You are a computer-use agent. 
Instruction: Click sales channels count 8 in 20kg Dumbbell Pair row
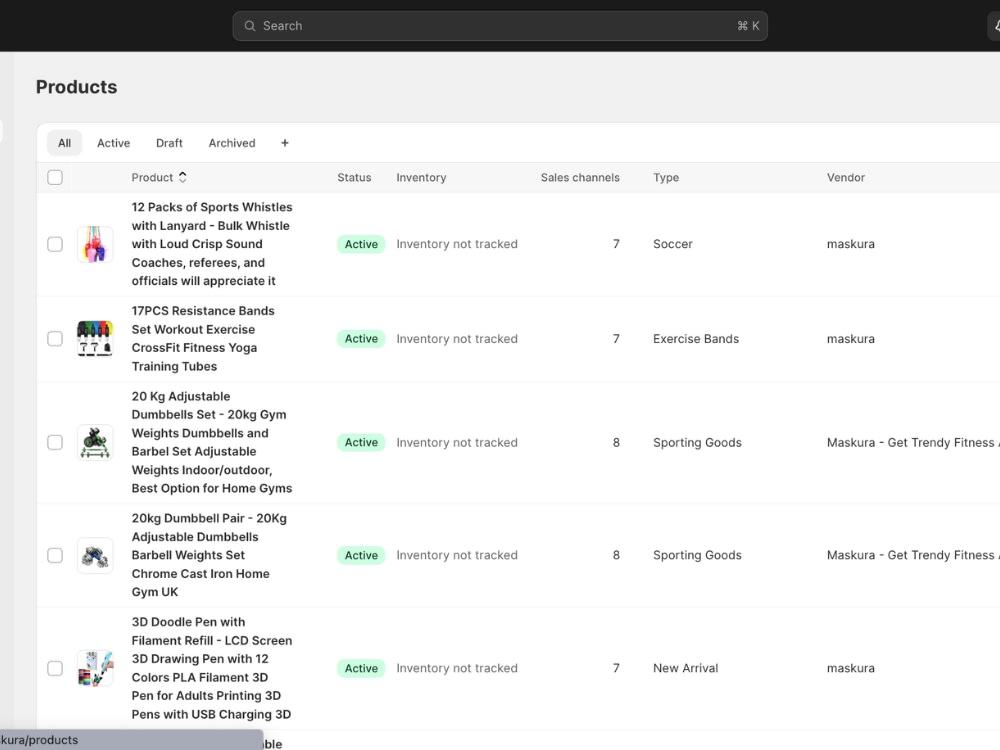pyautogui.click(x=616, y=555)
